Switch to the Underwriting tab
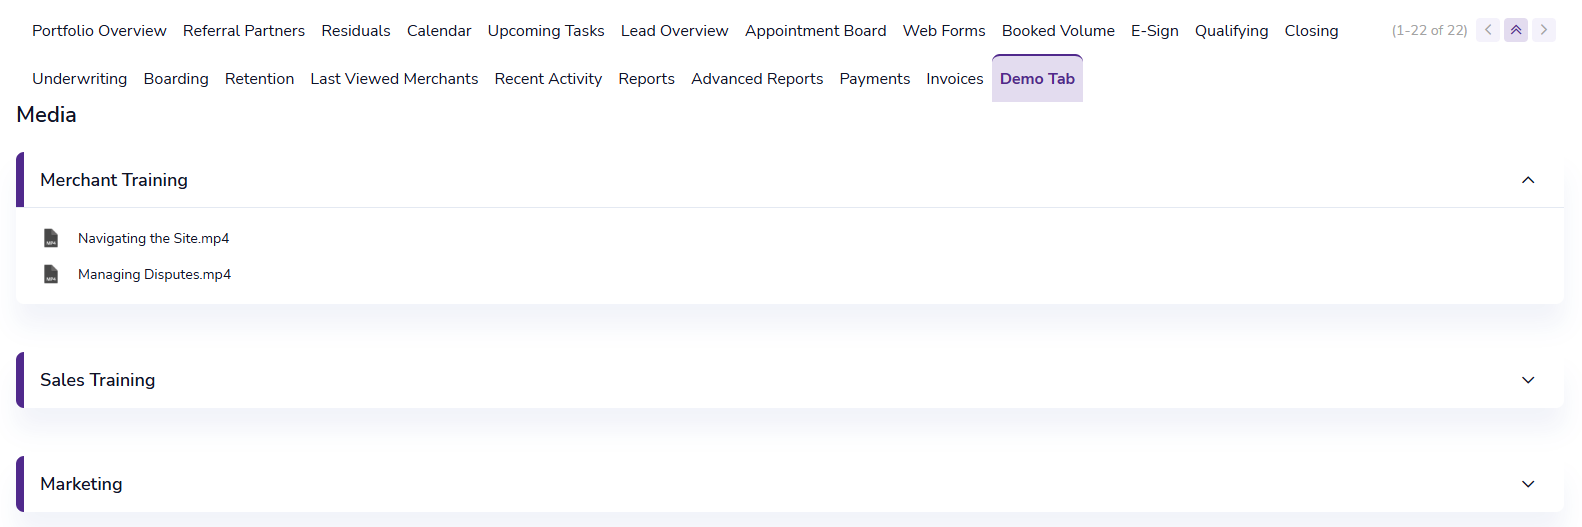 point(79,79)
